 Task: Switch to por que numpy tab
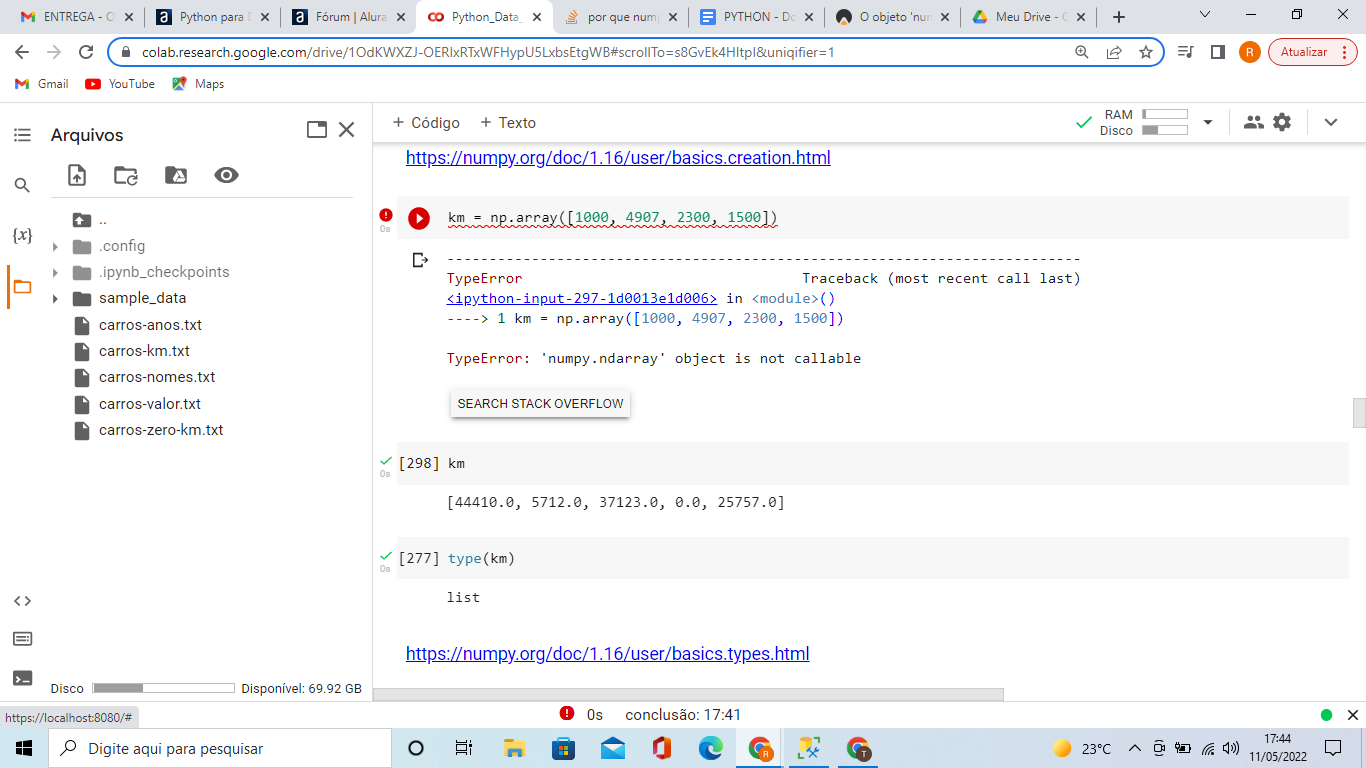(x=620, y=17)
